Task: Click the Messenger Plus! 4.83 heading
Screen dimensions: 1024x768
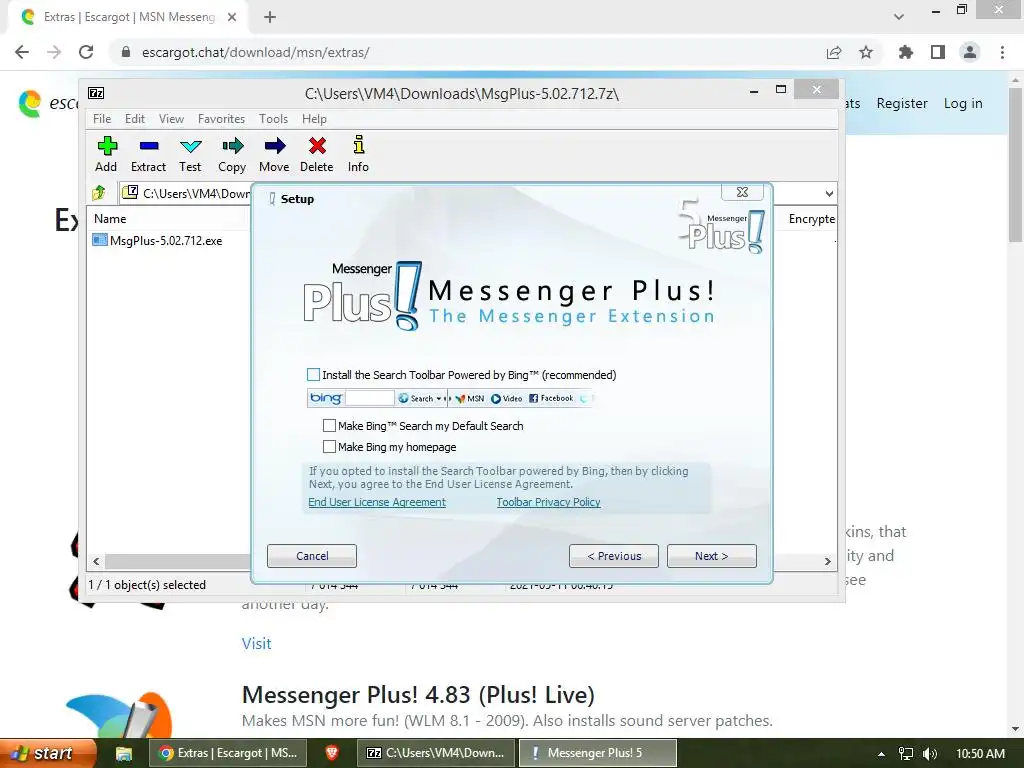Action: point(418,695)
